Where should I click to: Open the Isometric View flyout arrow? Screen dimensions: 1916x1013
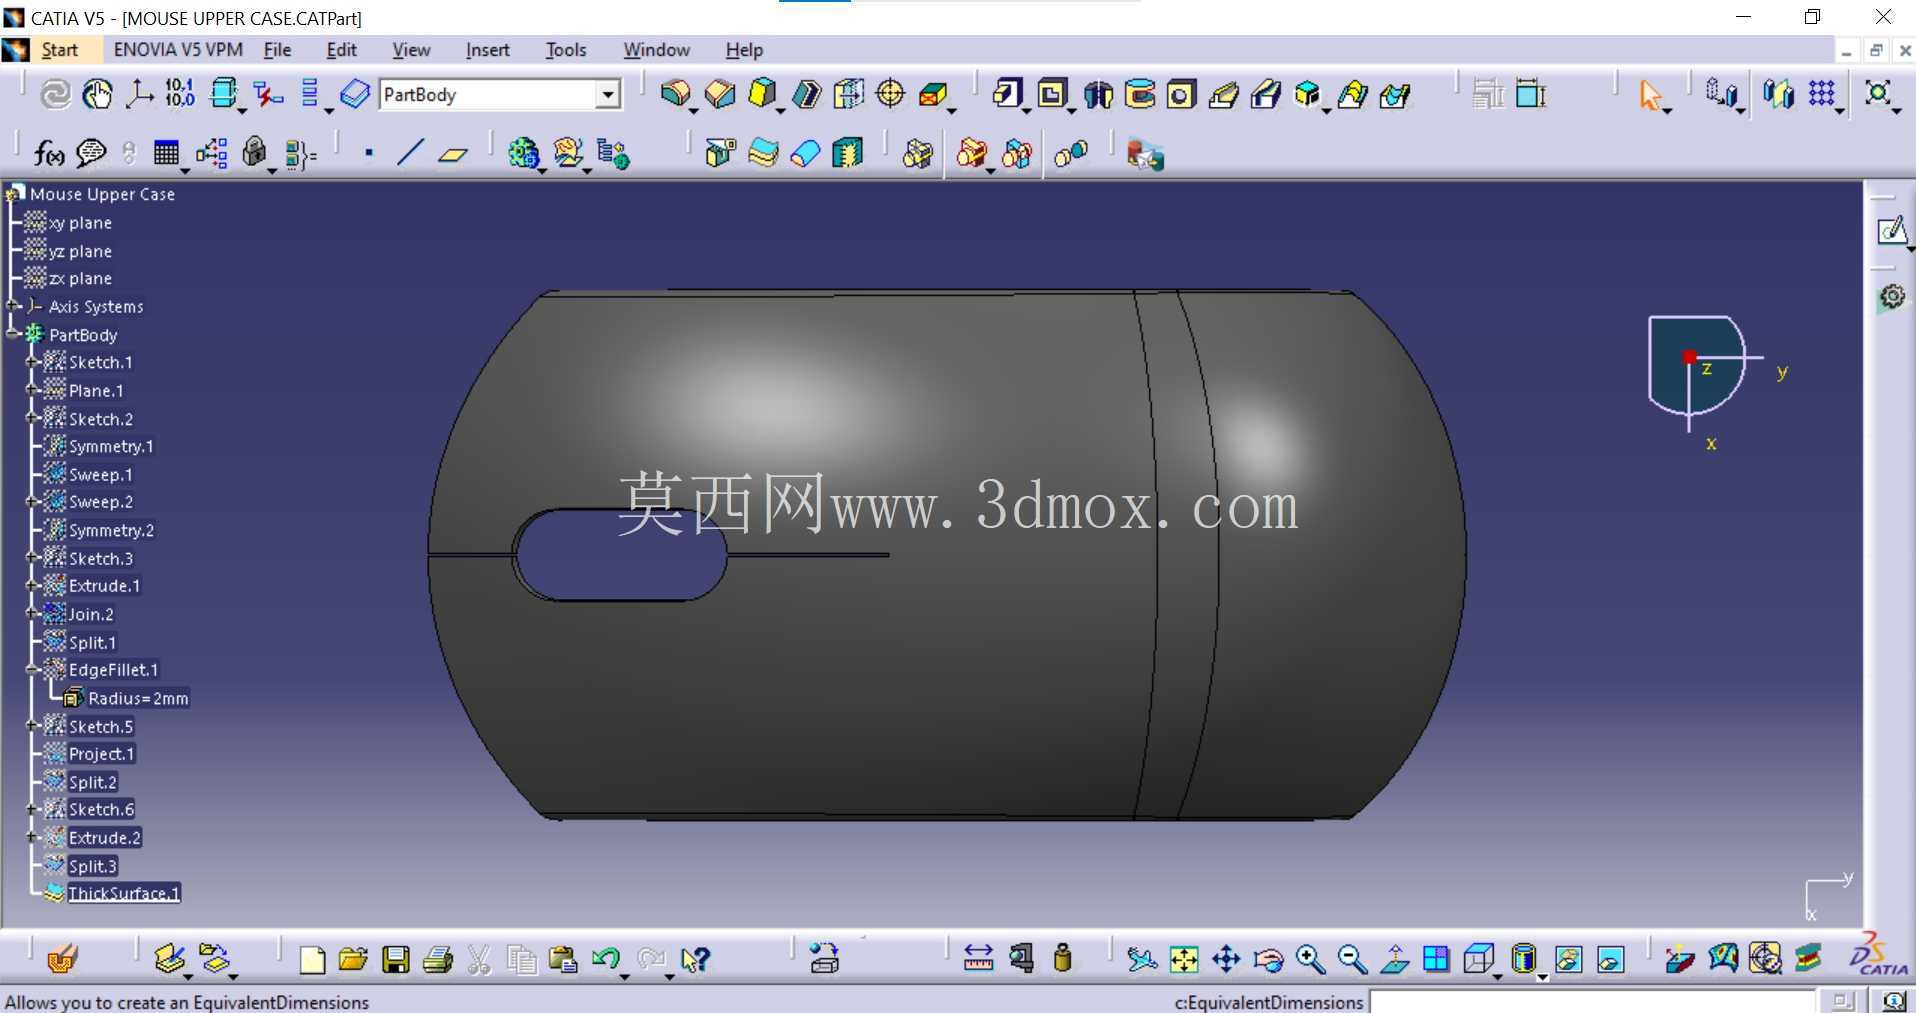tap(1497, 976)
